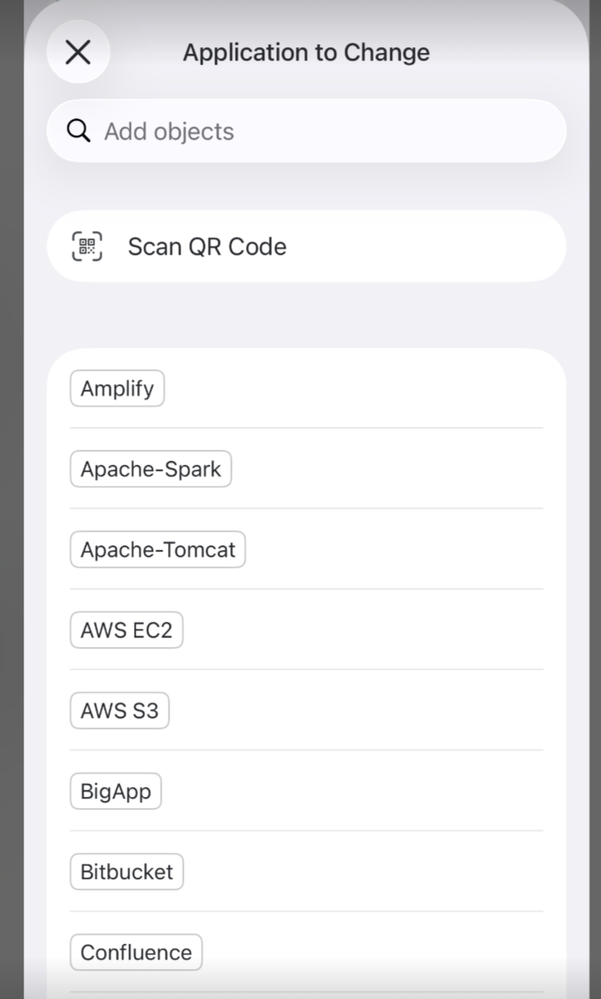The height and width of the screenshot is (999, 601).
Task: Choose the AWS S3 entry
Action: tap(119, 710)
